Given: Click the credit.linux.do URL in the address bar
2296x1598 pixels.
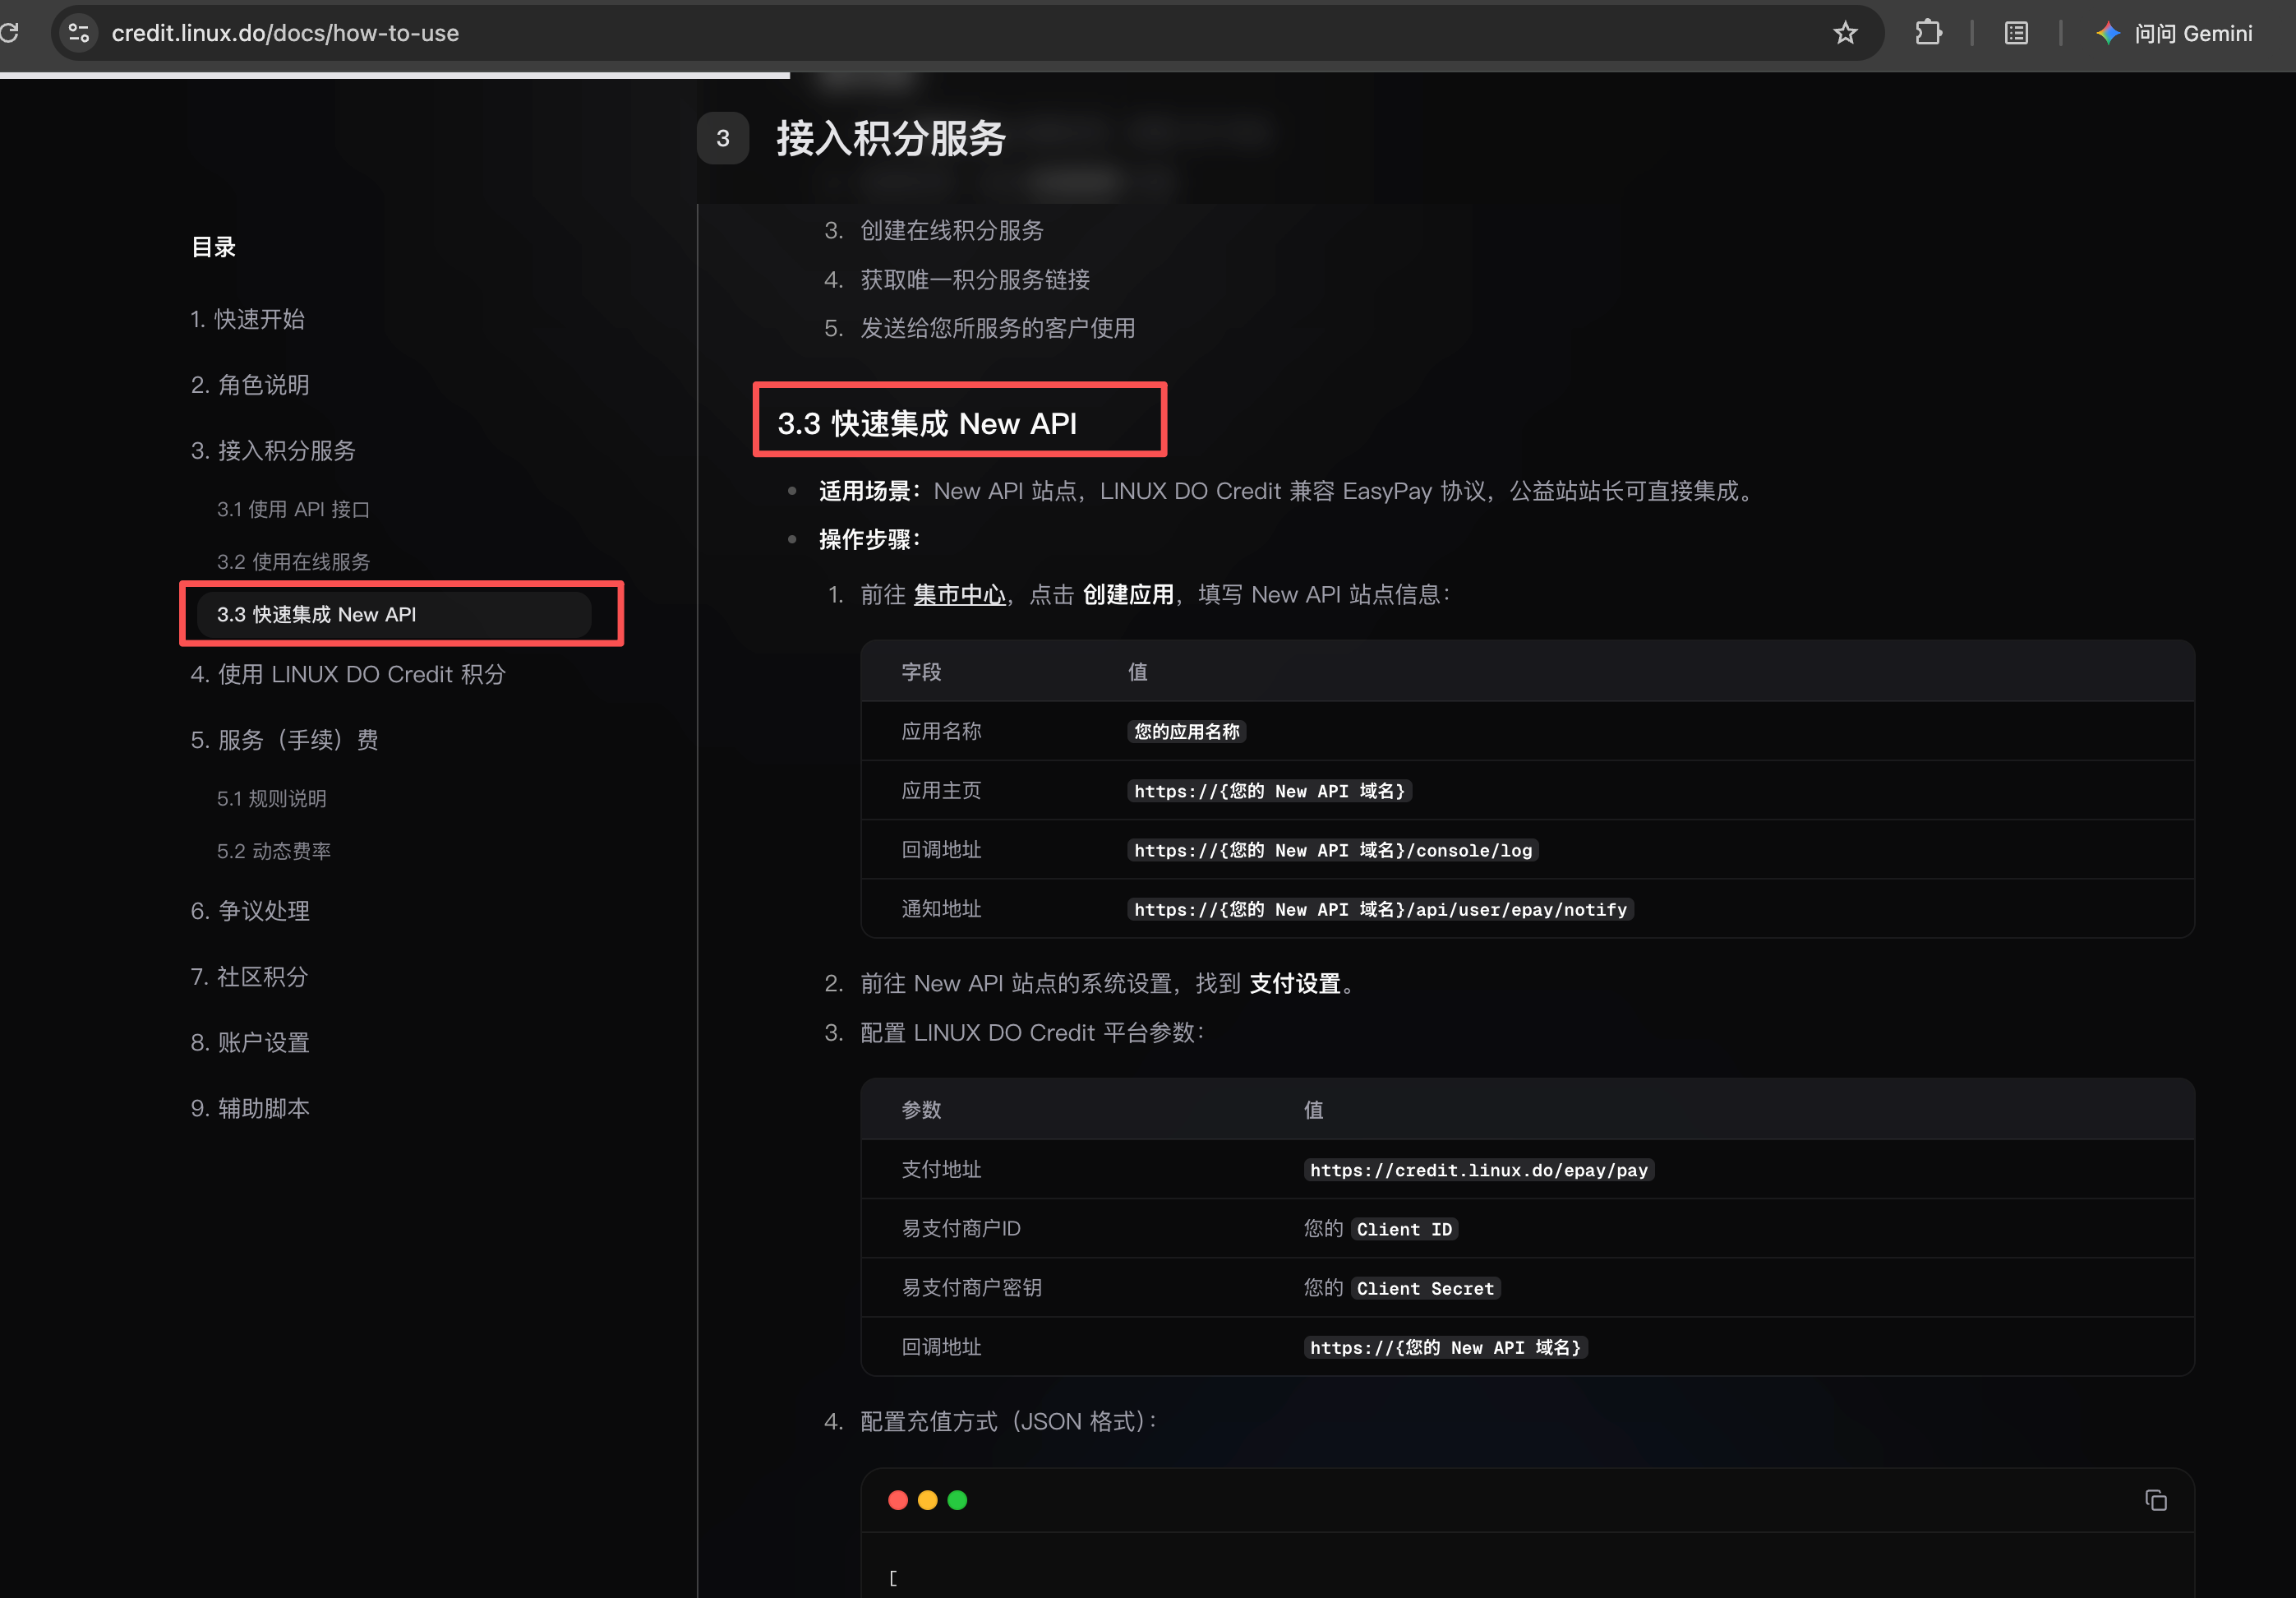Looking at the screenshot, I should [285, 33].
